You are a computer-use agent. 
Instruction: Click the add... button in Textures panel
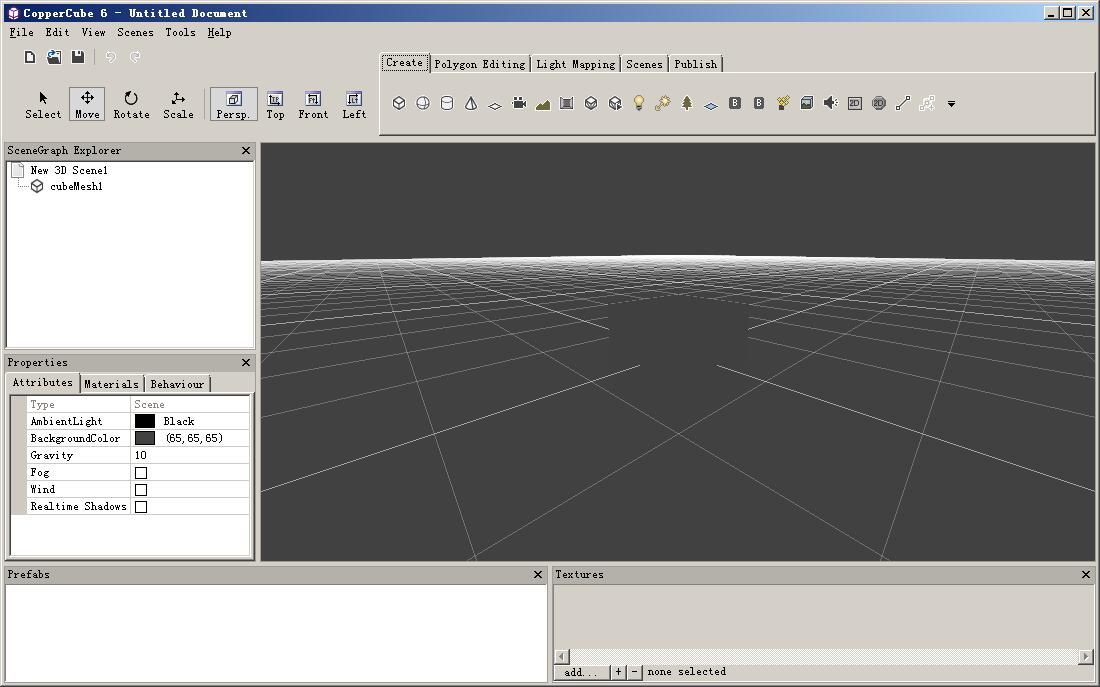coord(581,672)
